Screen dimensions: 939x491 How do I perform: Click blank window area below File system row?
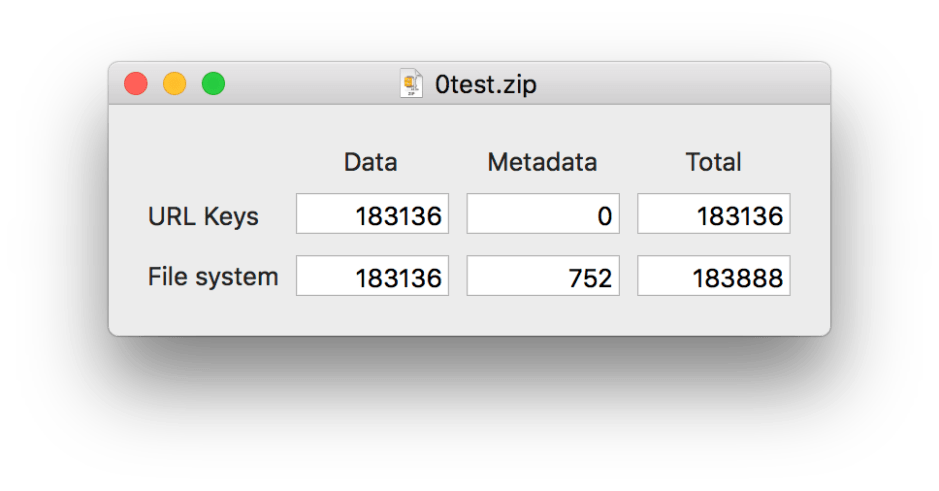pyautogui.click(x=470, y=317)
